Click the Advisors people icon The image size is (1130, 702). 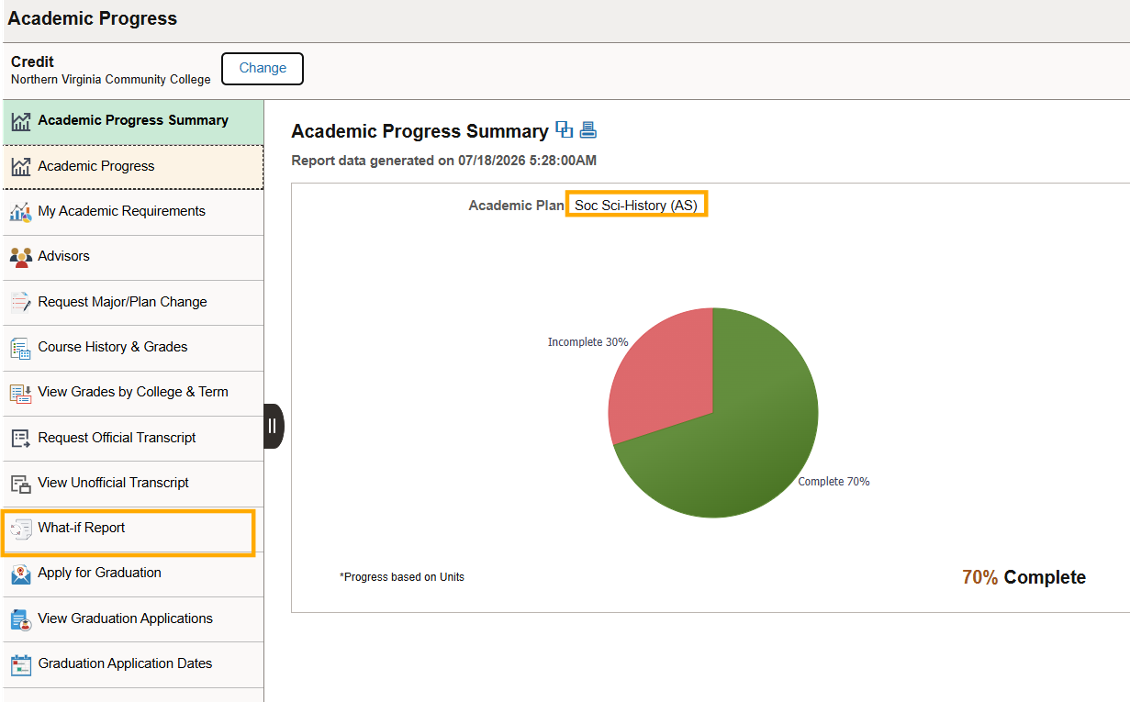21,257
